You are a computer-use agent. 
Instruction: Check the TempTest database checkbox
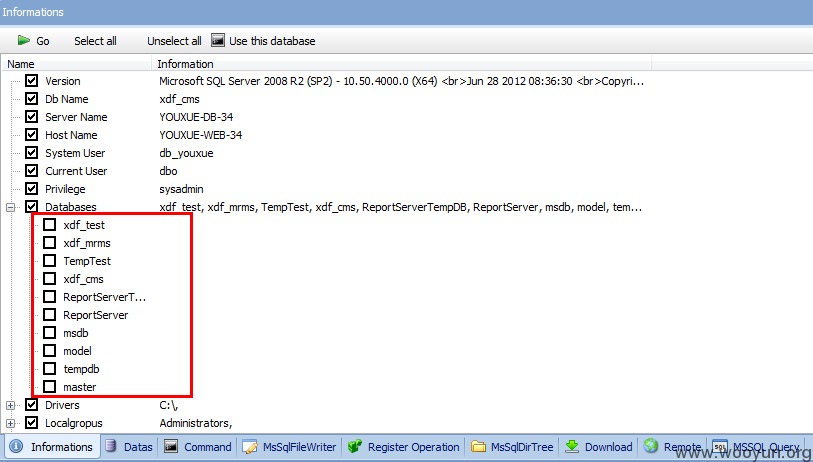tap(50, 261)
